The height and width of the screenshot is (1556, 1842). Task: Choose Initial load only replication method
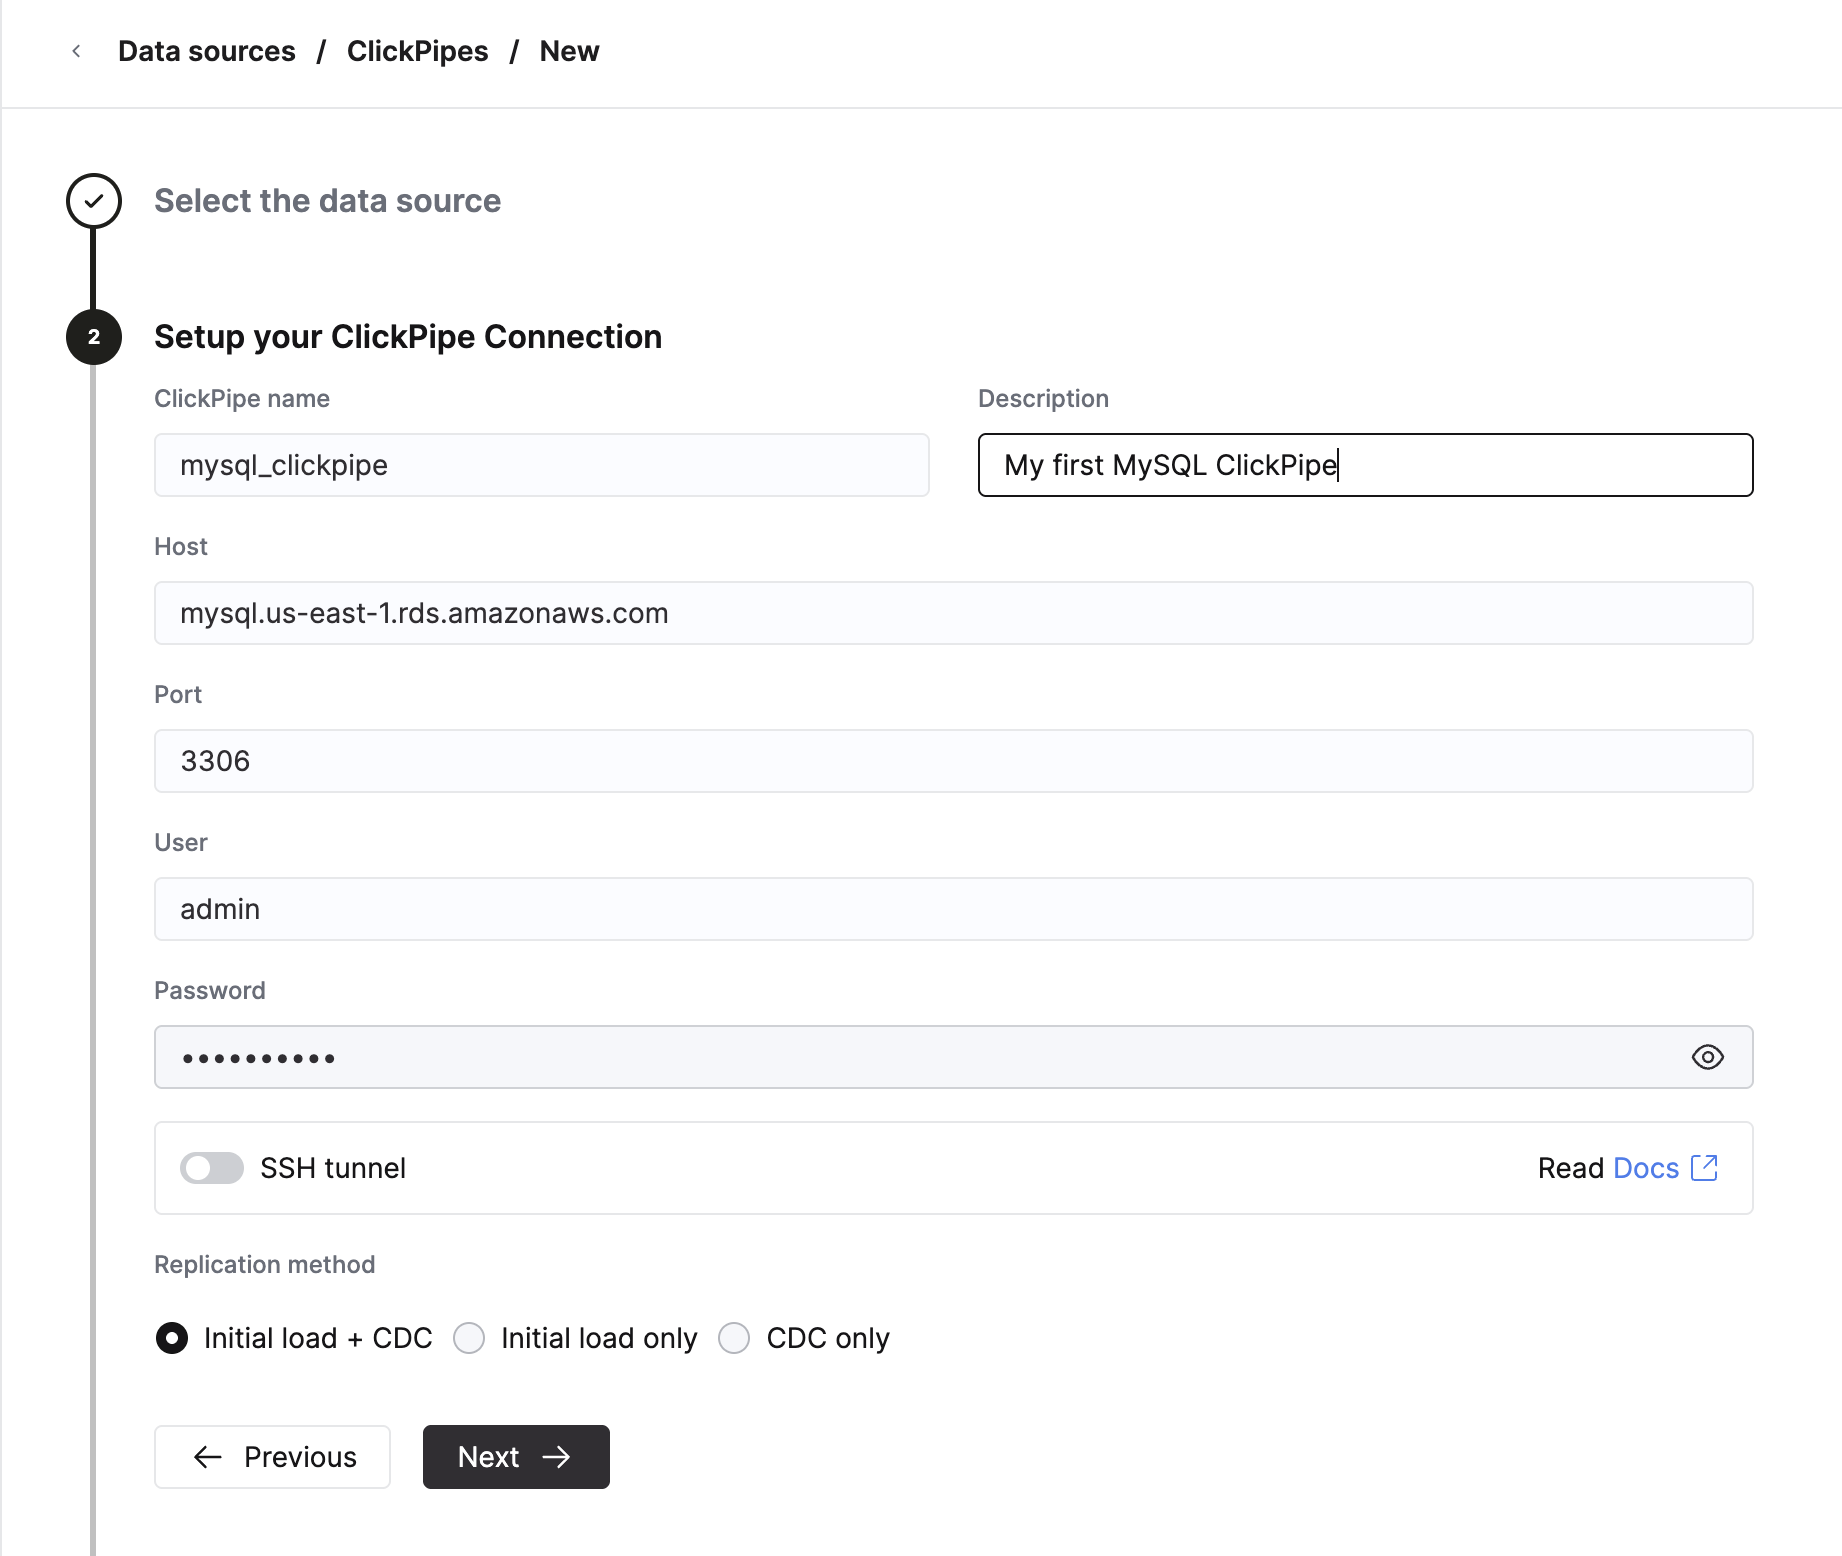pyautogui.click(x=469, y=1338)
